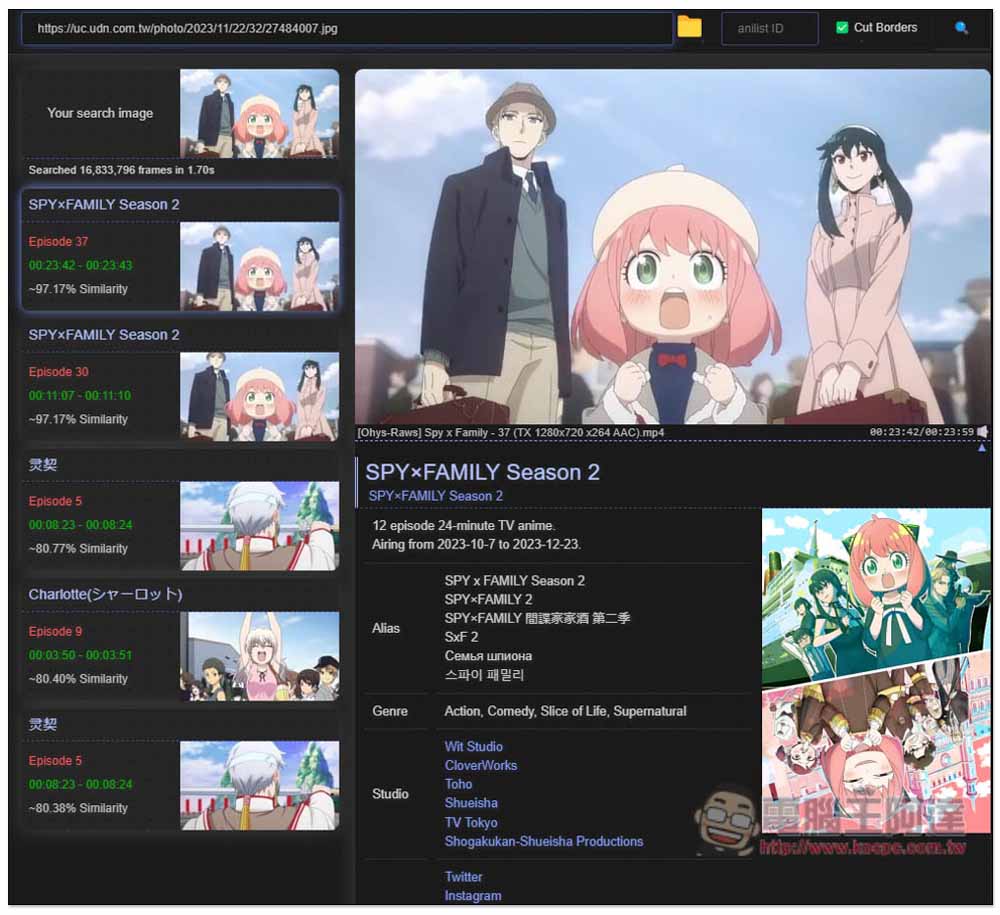Click the magnifier search icon

(x=961, y=27)
